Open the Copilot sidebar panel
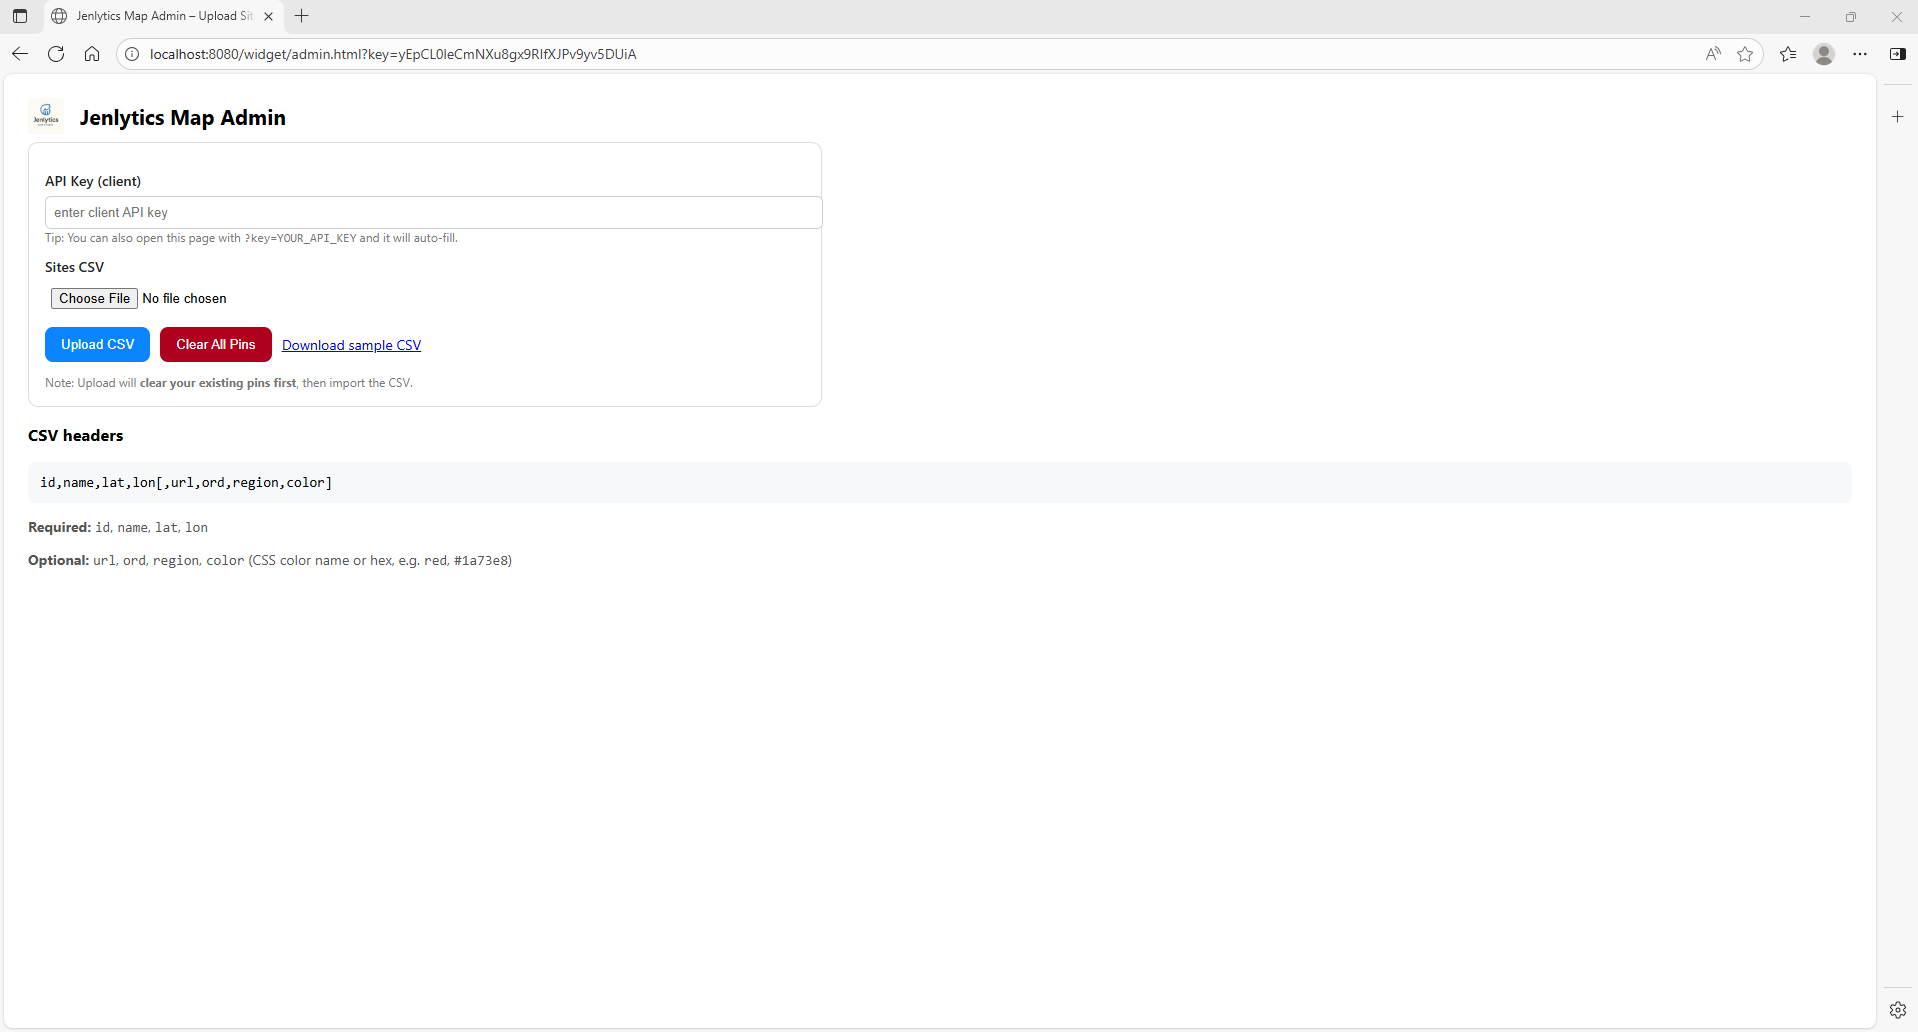This screenshot has width=1918, height=1032. tap(1899, 54)
